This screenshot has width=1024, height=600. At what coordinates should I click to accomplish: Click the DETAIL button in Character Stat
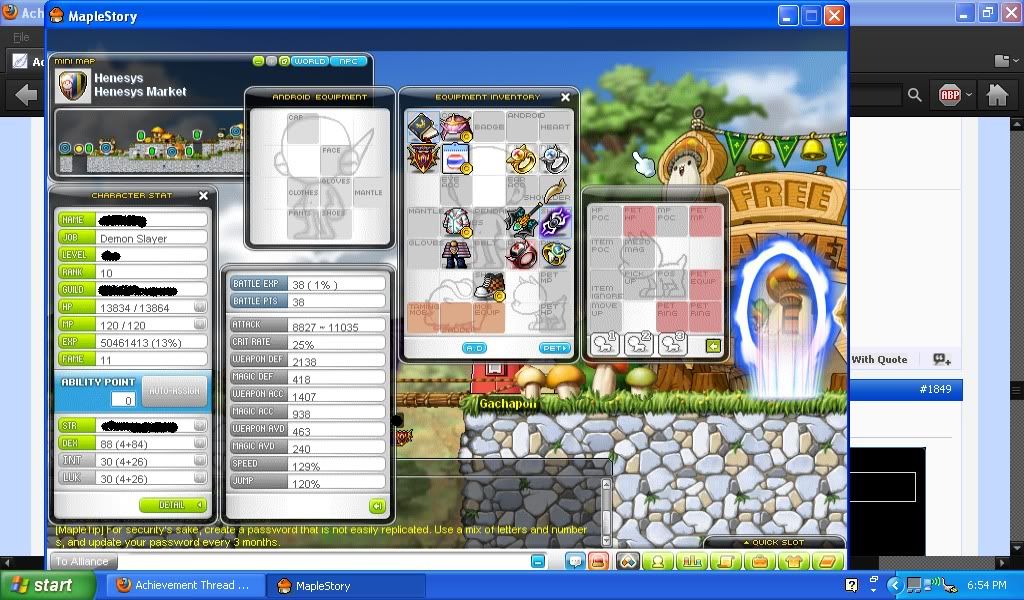point(173,505)
